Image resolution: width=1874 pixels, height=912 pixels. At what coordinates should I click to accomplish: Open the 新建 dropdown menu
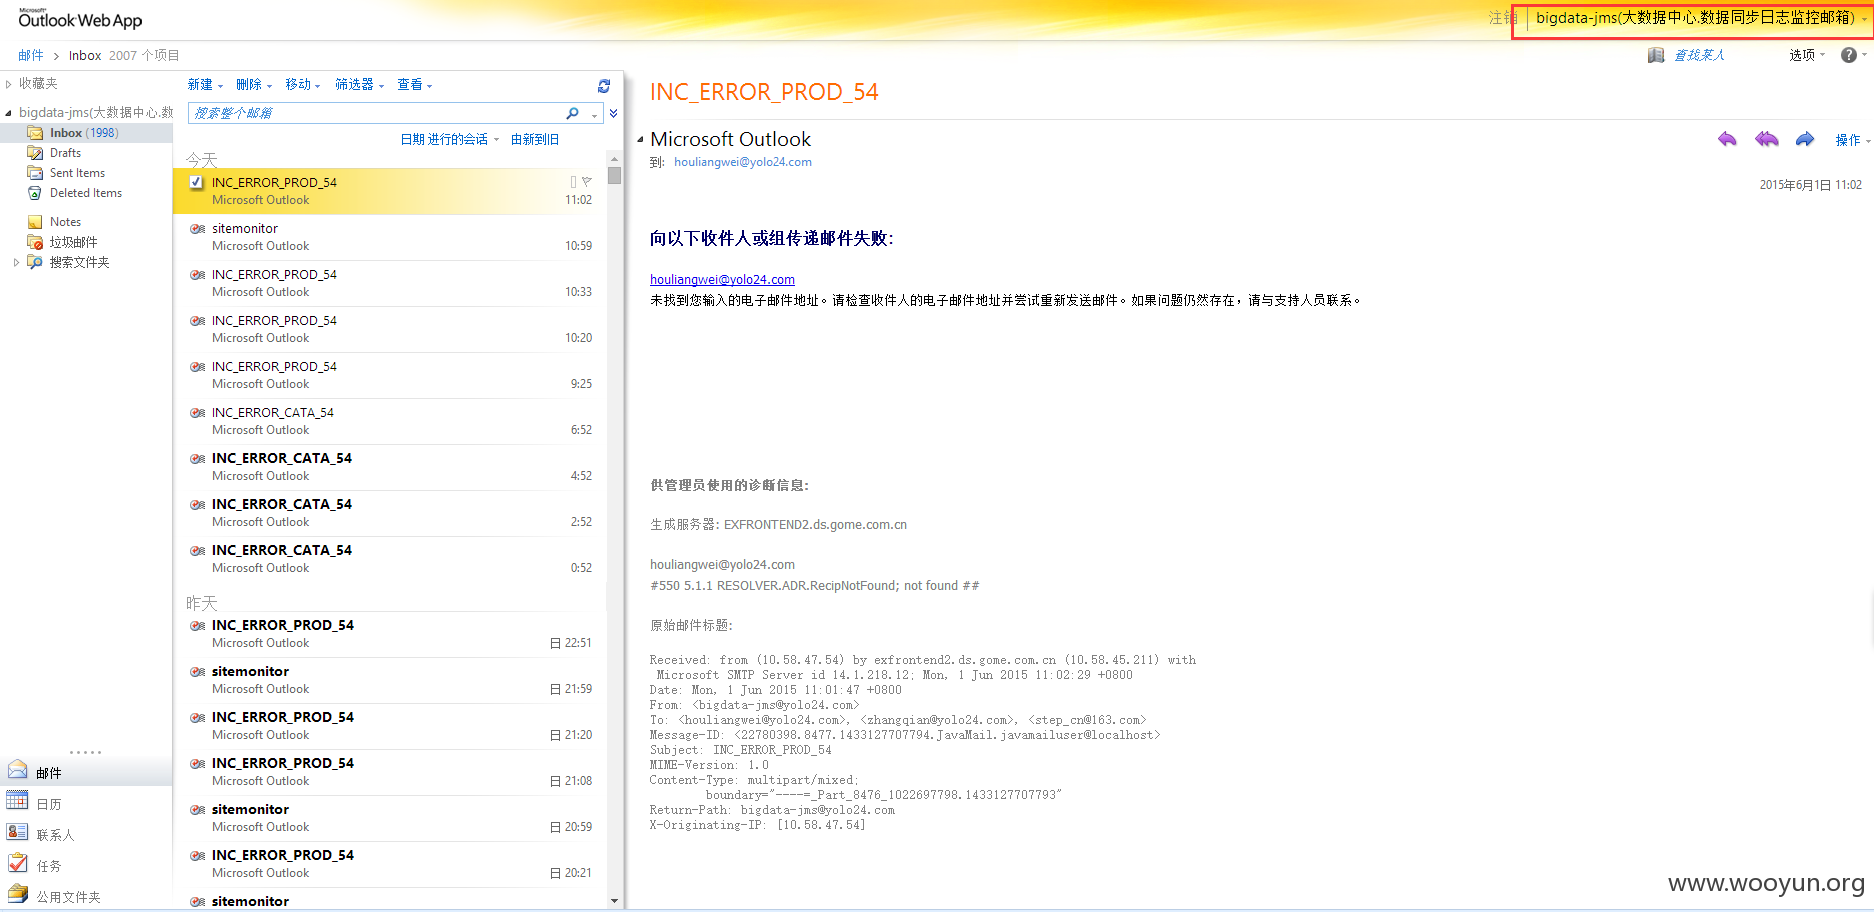(205, 85)
